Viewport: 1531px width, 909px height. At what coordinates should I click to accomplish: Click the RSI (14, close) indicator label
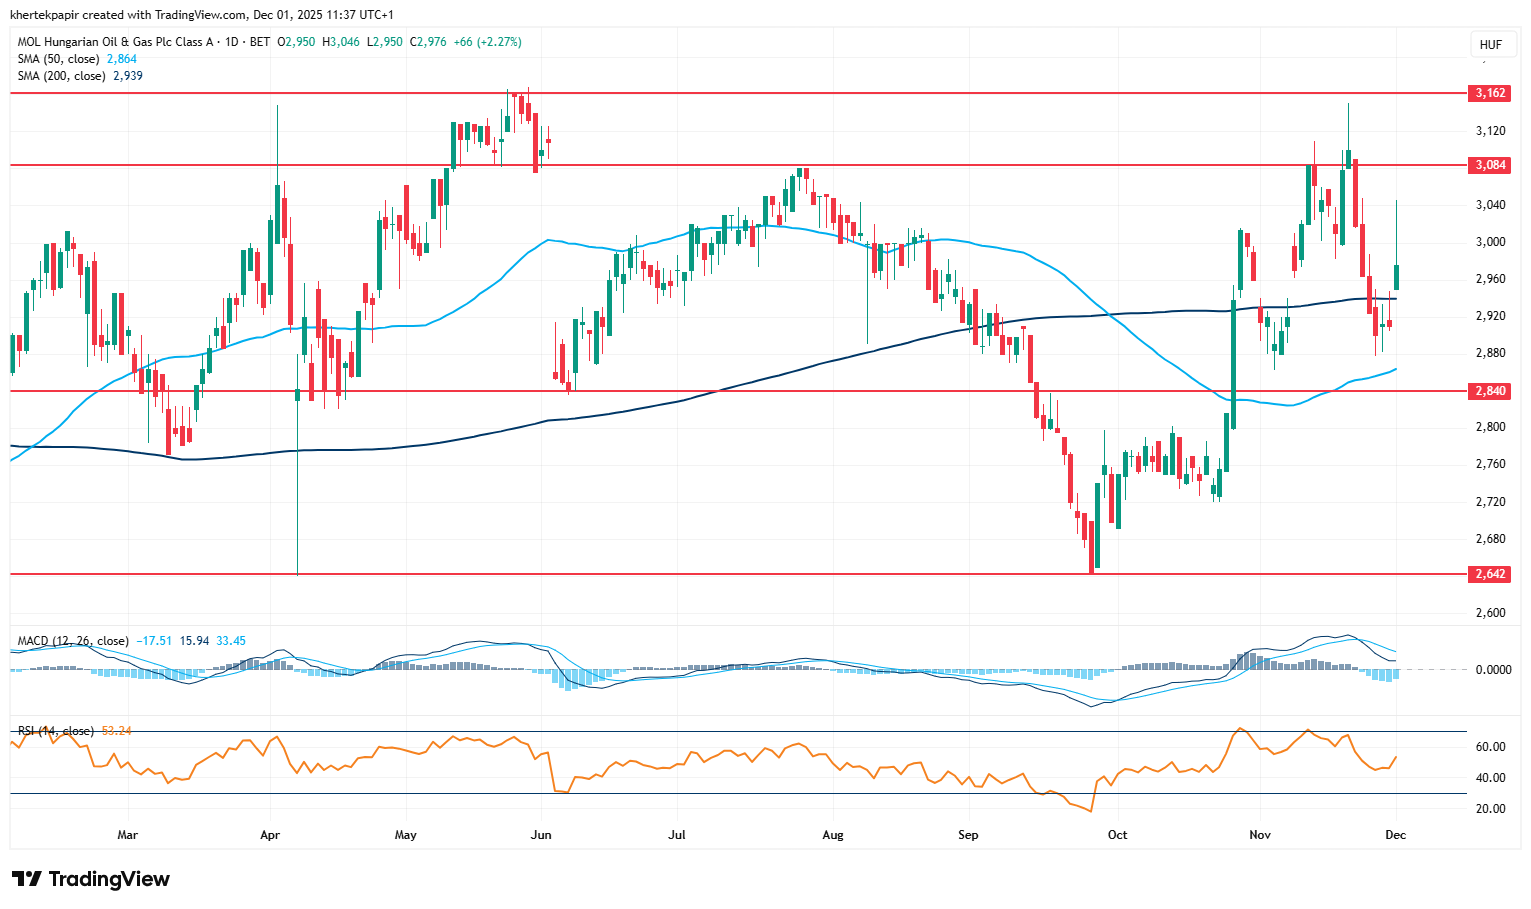coord(56,731)
